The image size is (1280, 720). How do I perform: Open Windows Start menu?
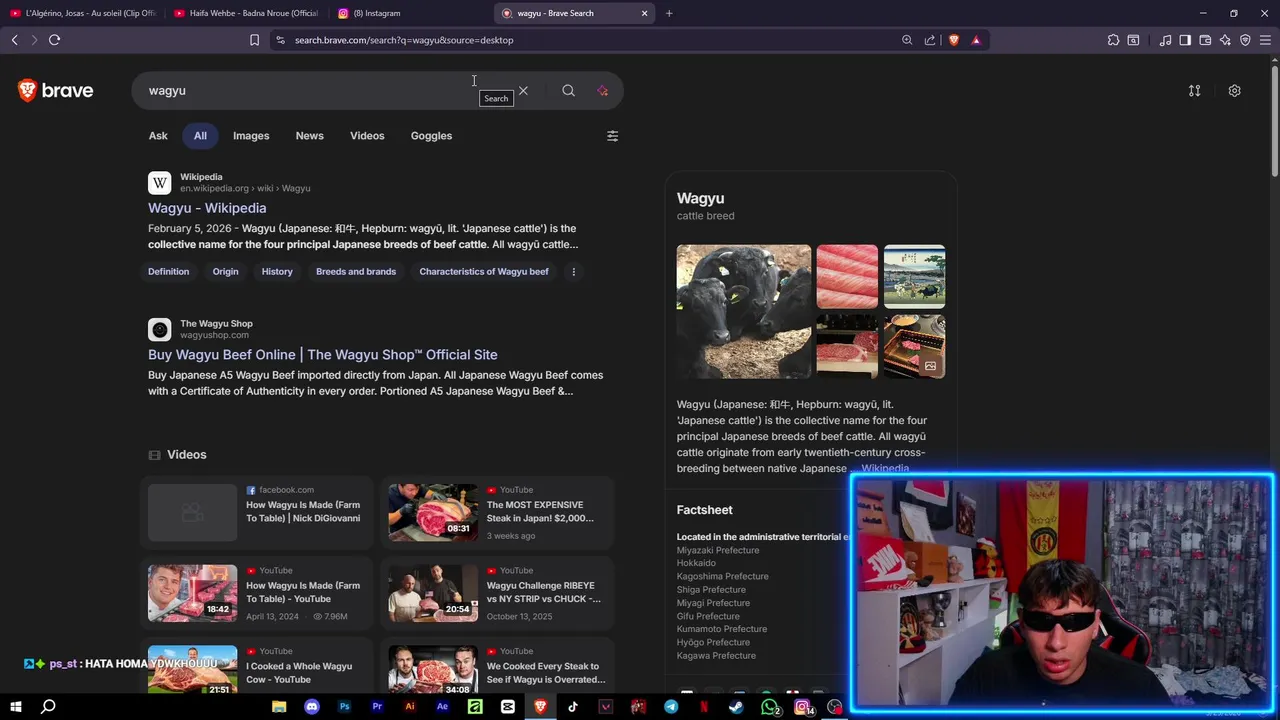pyautogui.click(x=16, y=707)
